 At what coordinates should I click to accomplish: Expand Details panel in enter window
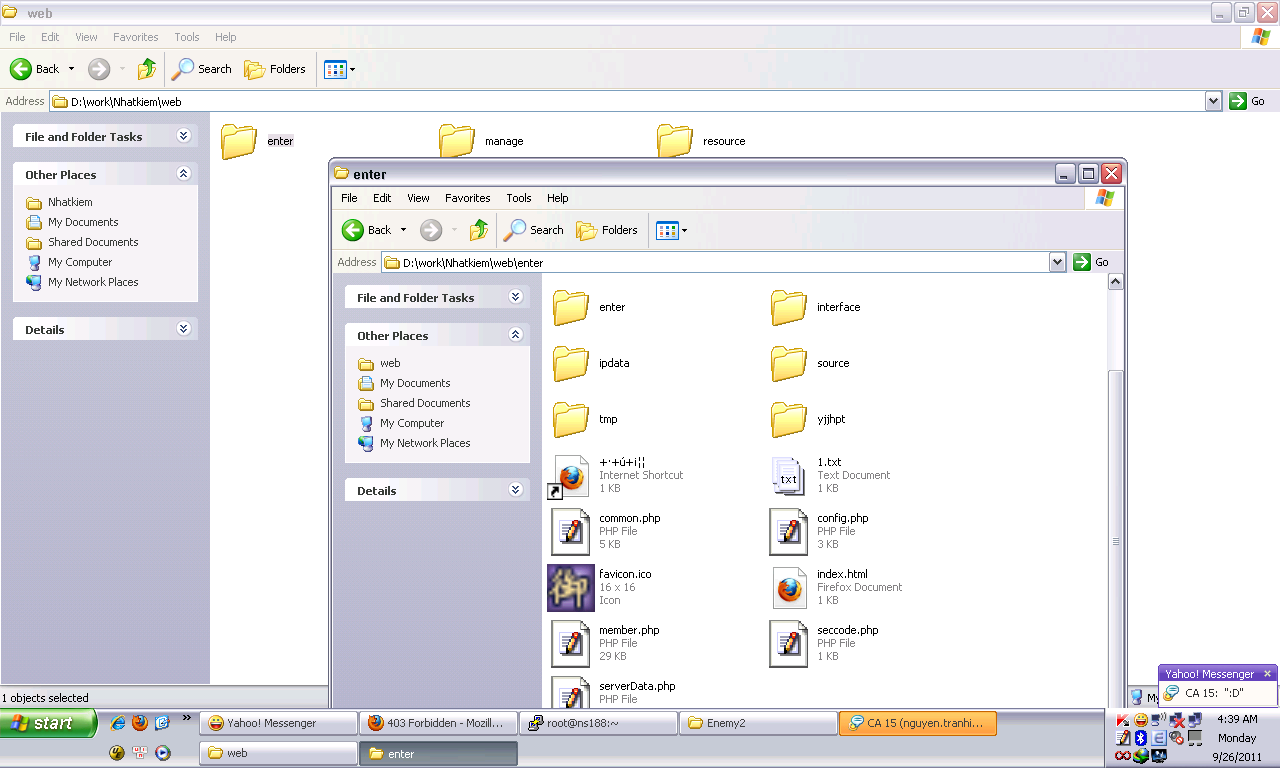515,490
